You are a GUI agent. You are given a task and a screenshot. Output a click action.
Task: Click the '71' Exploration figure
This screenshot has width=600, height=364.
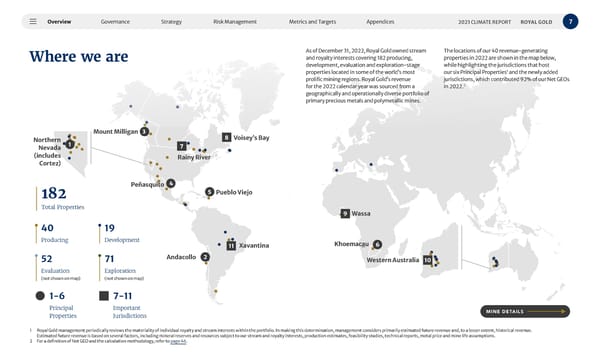point(109,259)
